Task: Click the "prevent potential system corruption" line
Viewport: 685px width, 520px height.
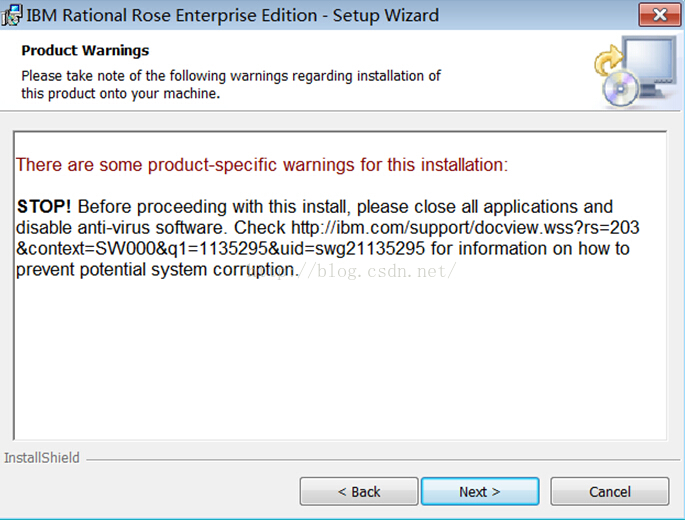Action: click(157, 269)
